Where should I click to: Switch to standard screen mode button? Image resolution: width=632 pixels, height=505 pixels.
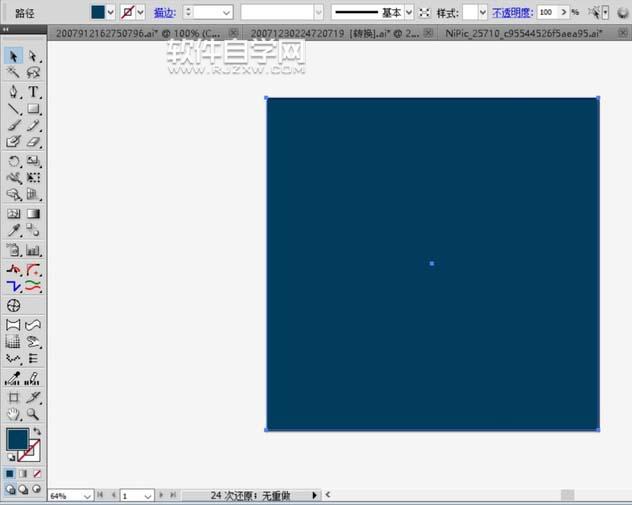(x=10, y=489)
